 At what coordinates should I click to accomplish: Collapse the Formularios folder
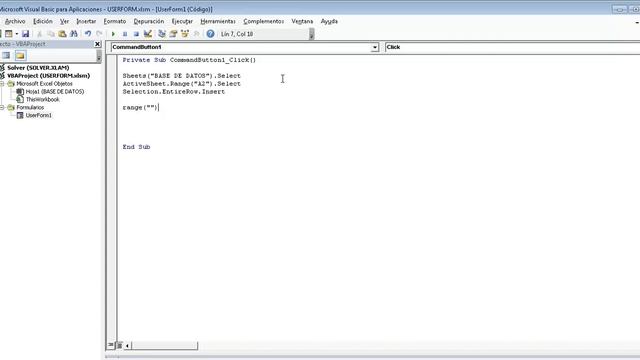(2, 107)
